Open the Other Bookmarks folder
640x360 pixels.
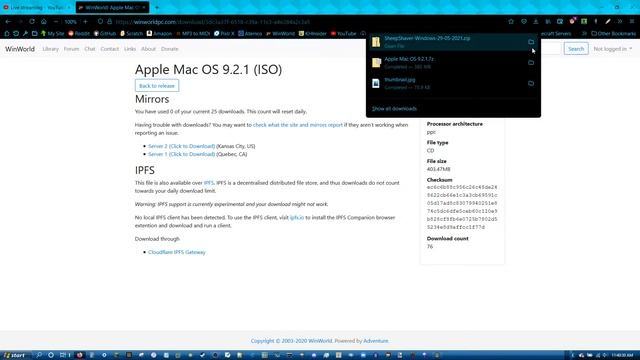[x=613, y=33]
